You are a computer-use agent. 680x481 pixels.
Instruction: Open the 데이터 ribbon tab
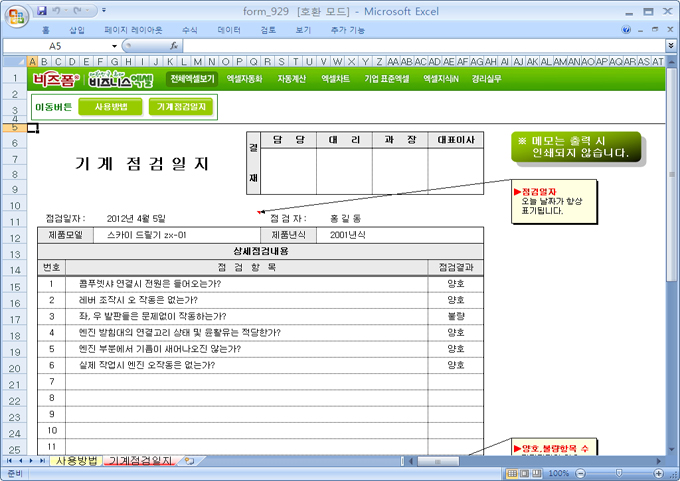pyautogui.click(x=229, y=30)
